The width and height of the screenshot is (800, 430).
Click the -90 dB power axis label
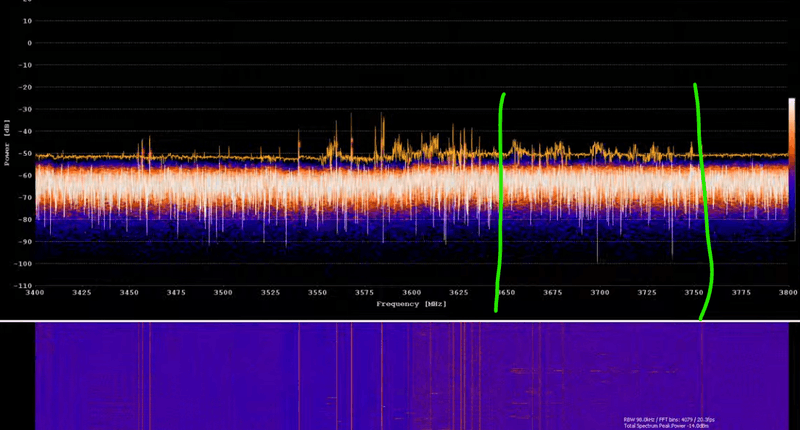coord(25,241)
